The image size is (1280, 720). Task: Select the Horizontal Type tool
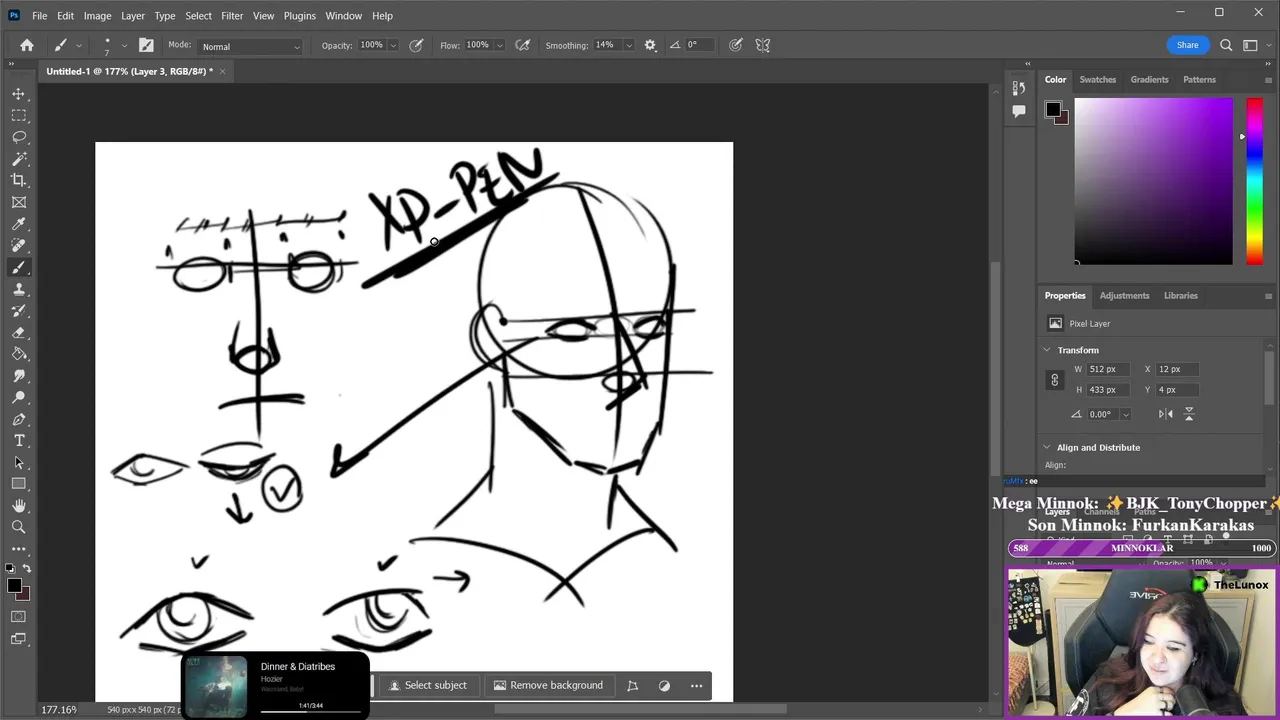click(x=19, y=441)
